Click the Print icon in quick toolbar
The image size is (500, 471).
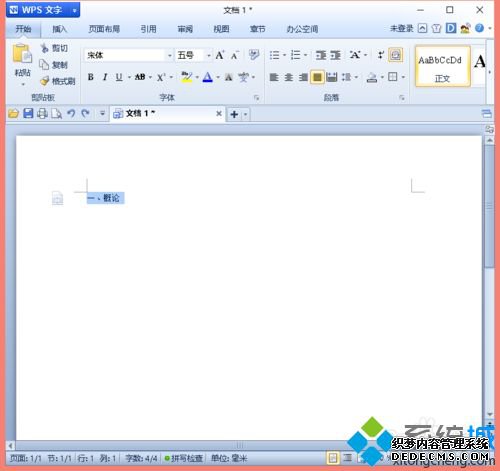[x=42, y=114]
